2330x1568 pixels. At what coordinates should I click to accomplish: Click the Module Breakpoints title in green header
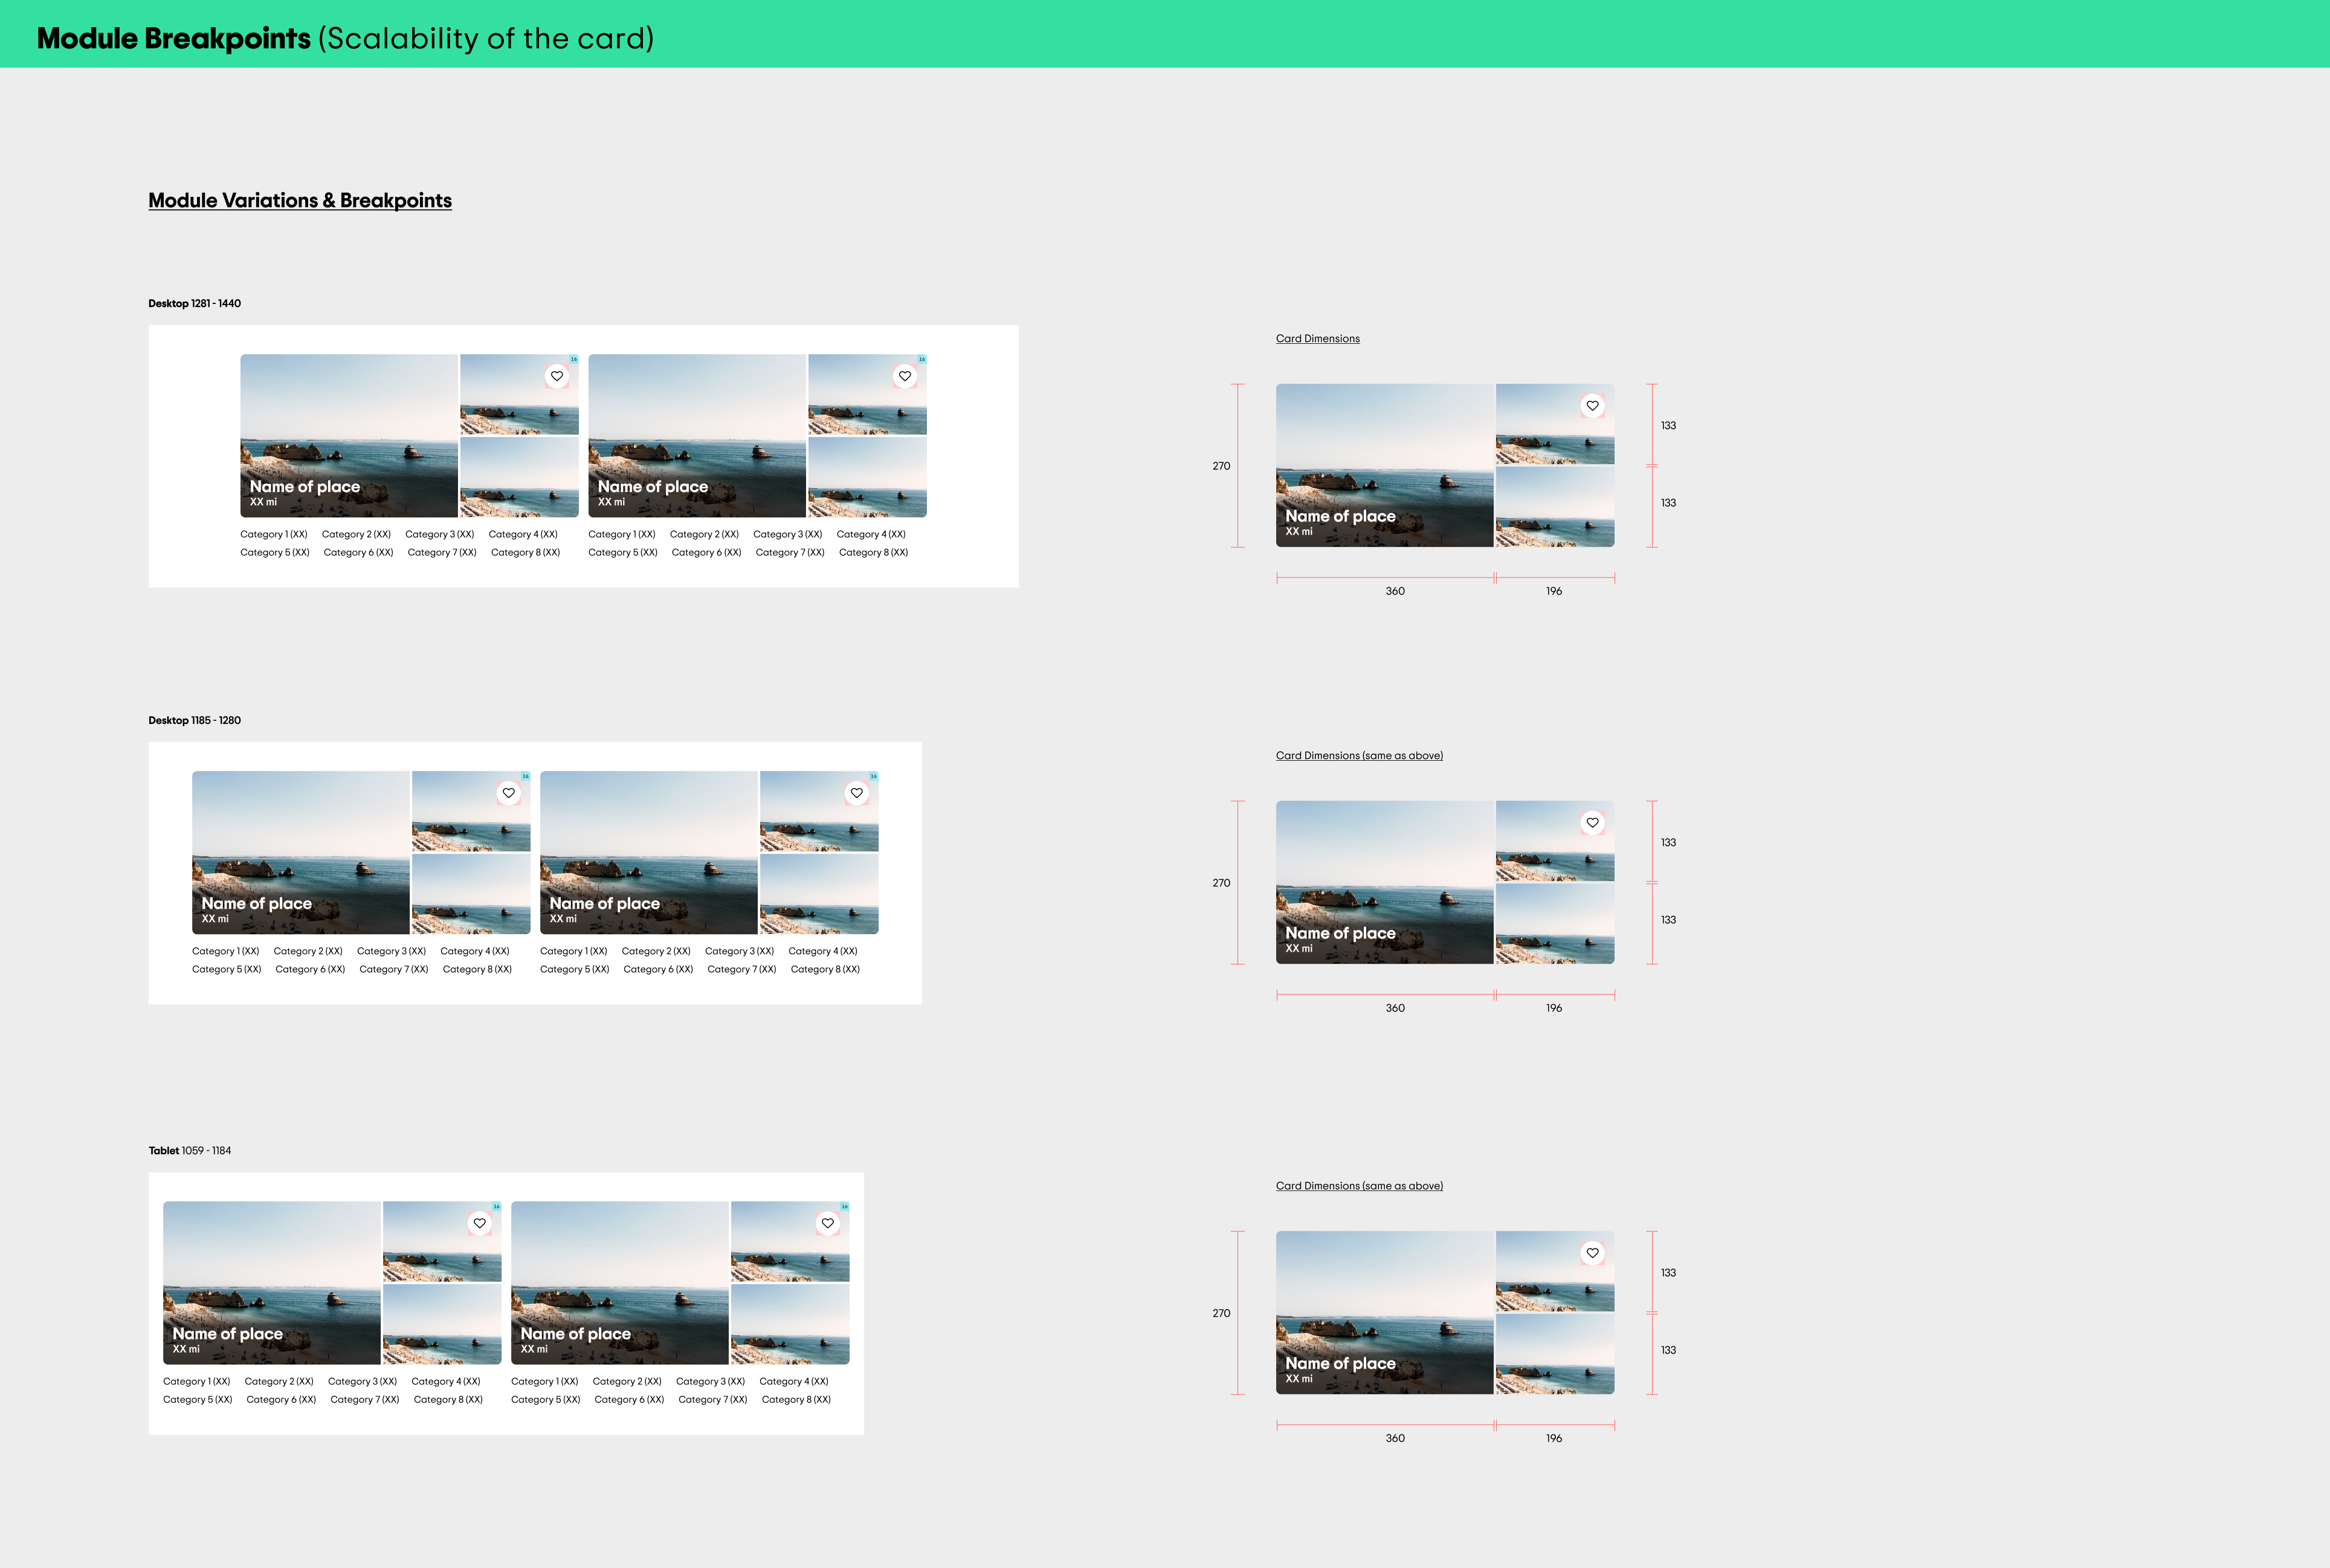point(174,38)
